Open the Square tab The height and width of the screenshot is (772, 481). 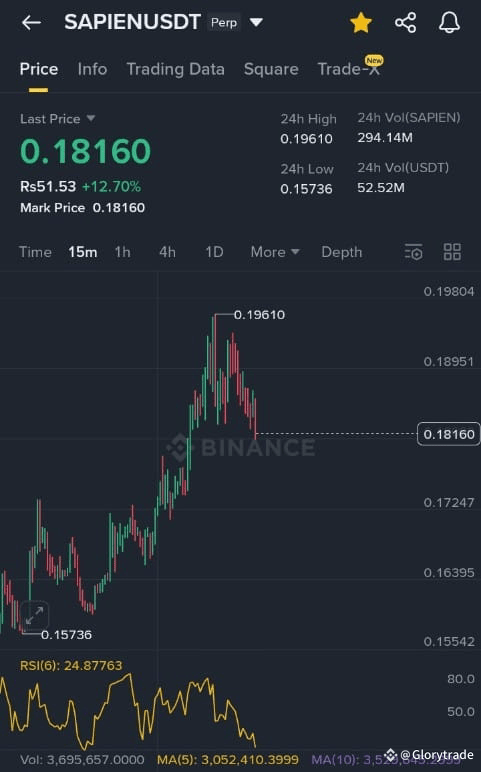point(271,69)
